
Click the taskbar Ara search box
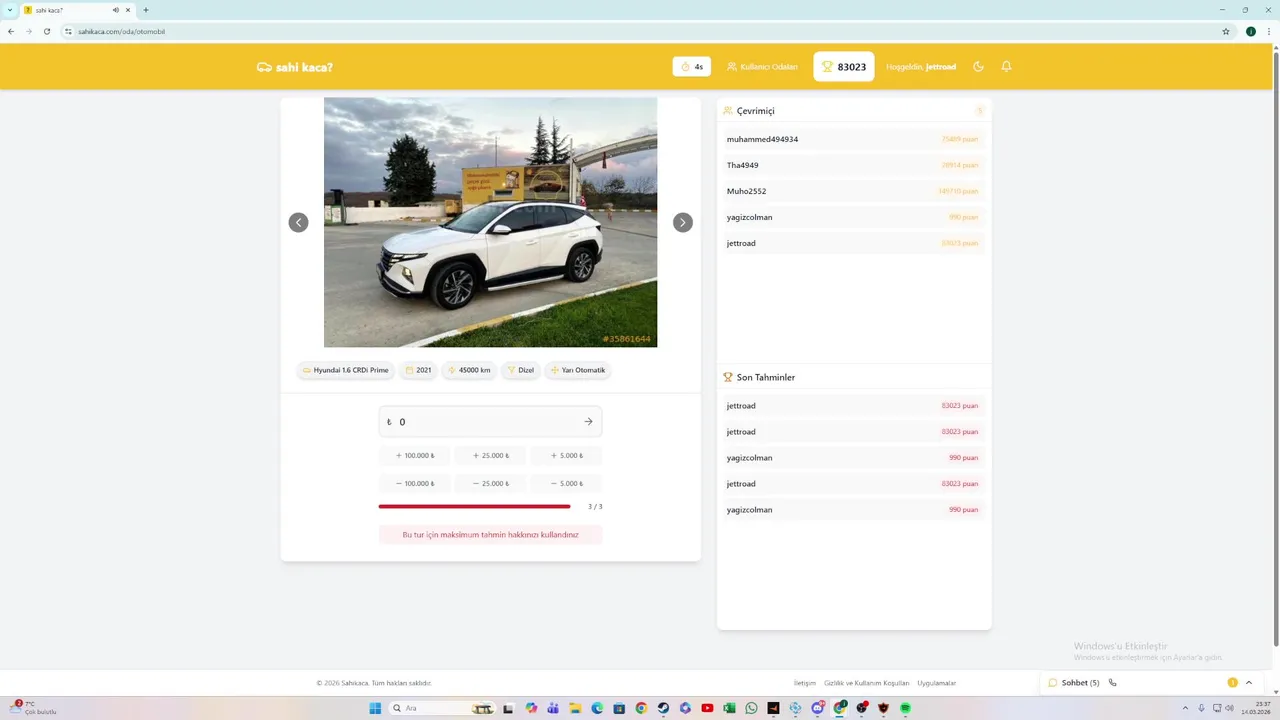click(442, 708)
